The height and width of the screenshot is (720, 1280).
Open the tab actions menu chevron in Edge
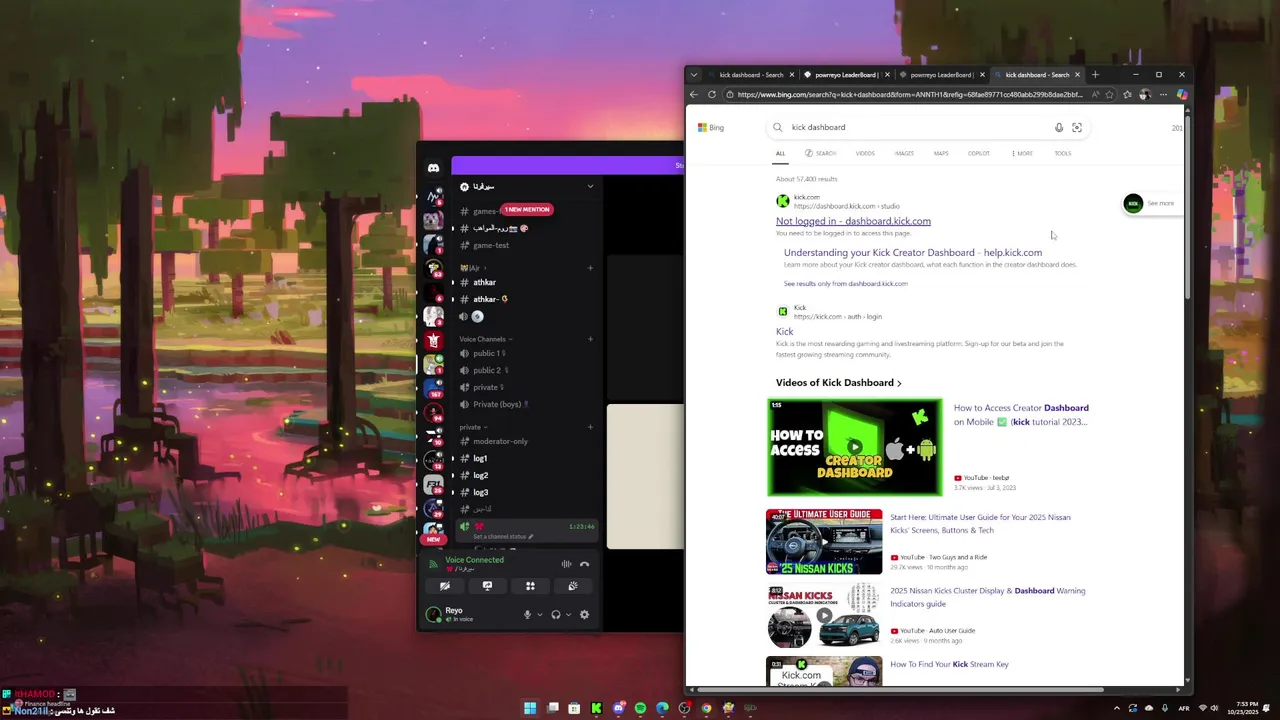pos(694,75)
